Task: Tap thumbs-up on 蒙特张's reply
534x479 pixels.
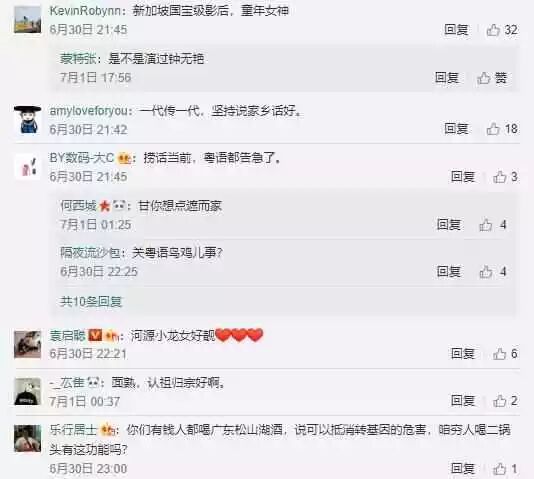Action: tap(483, 78)
